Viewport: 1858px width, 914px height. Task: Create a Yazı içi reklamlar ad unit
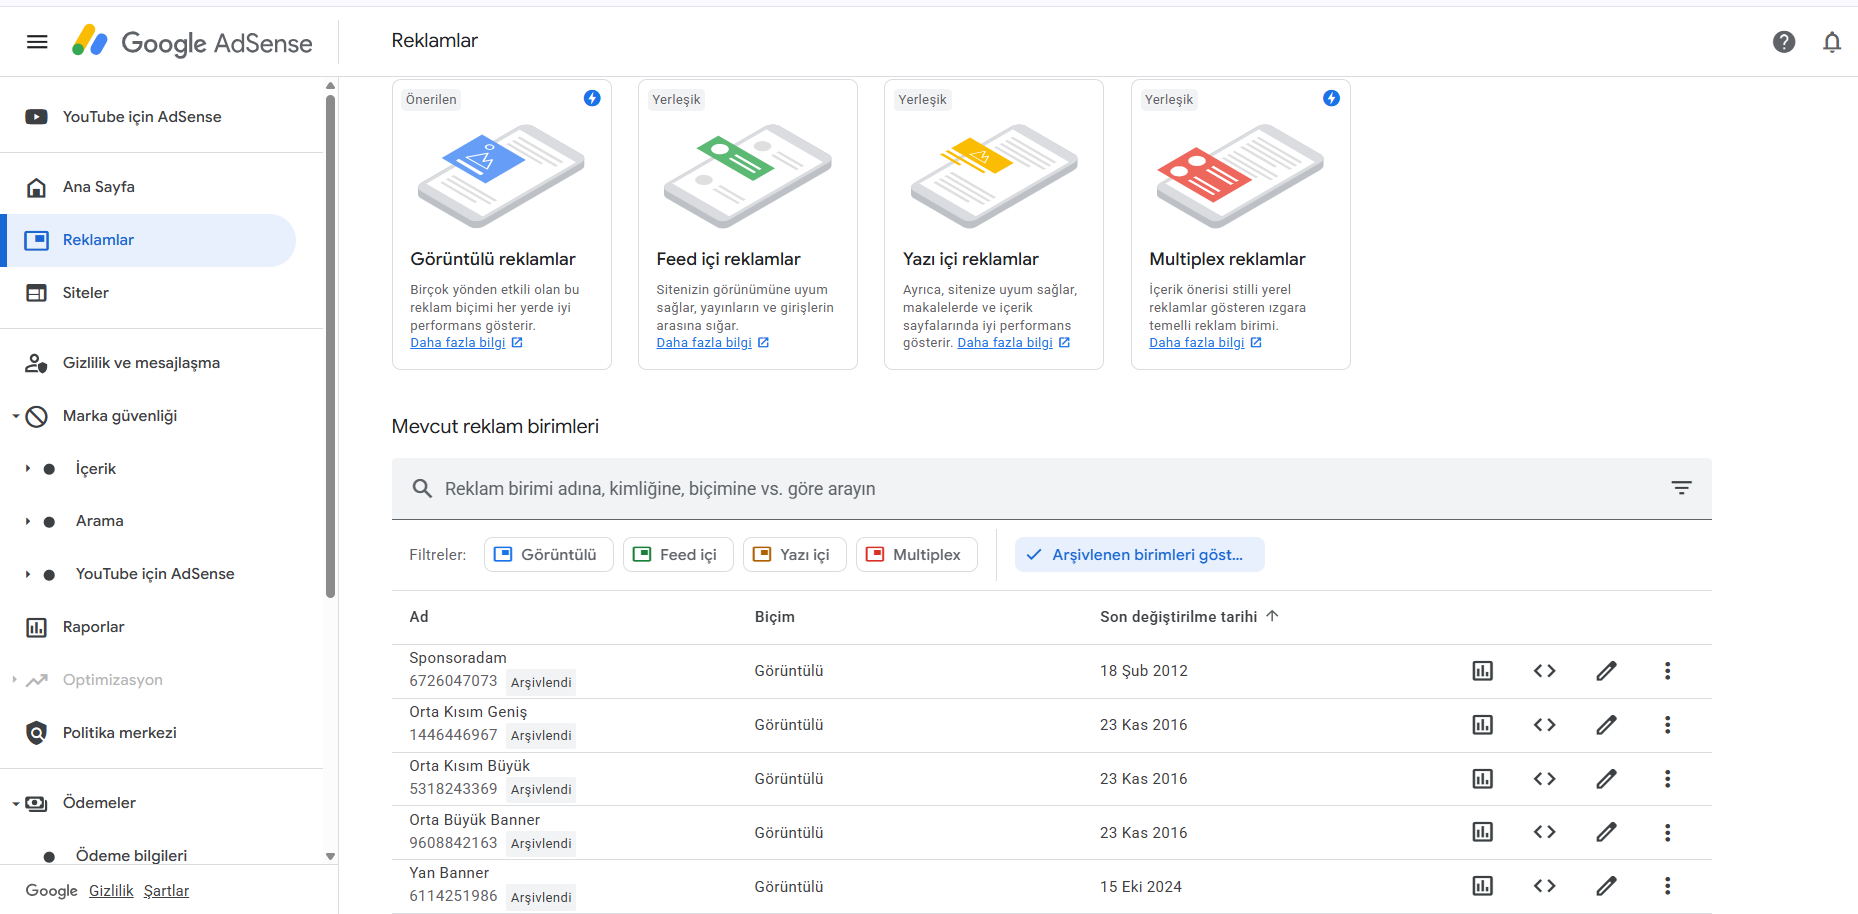(x=994, y=225)
